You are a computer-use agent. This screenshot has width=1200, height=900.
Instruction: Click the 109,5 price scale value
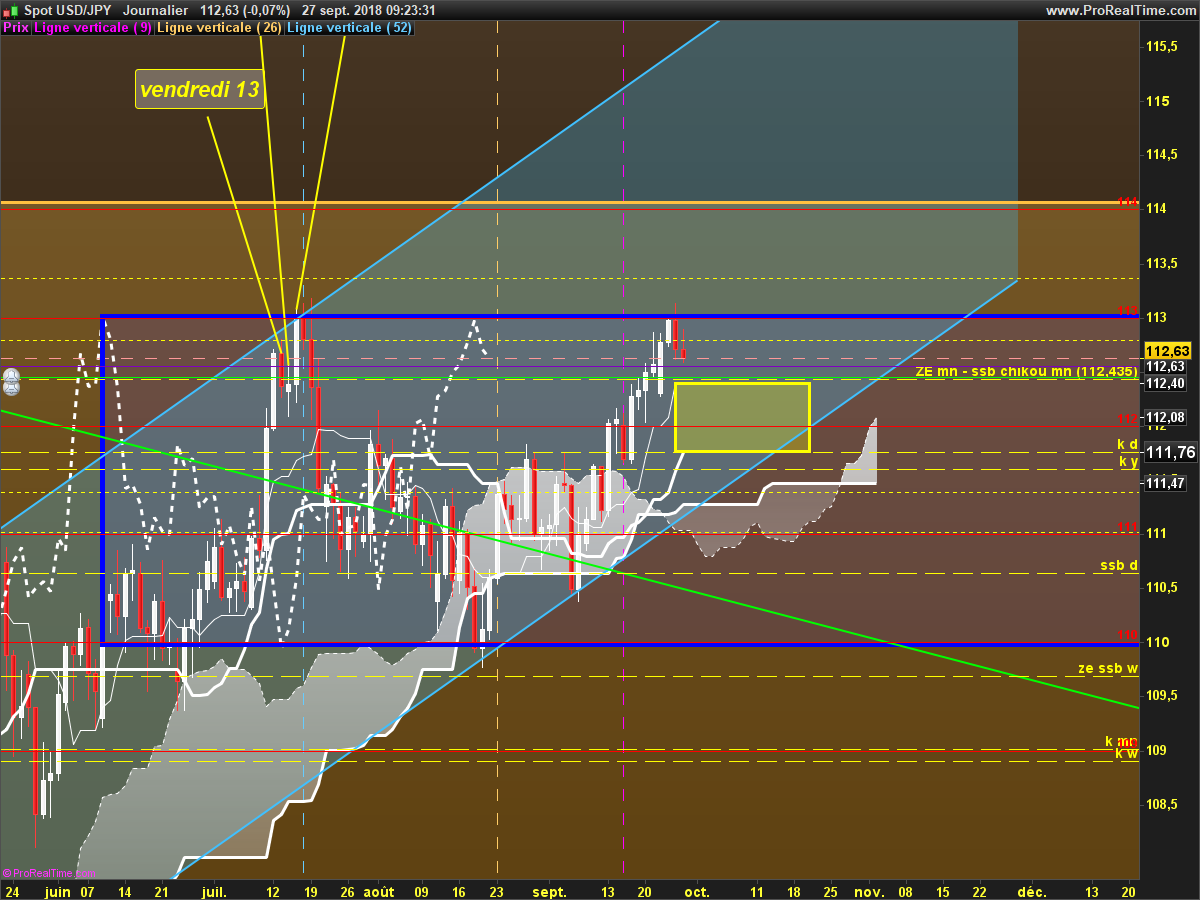click(1161, 695)
